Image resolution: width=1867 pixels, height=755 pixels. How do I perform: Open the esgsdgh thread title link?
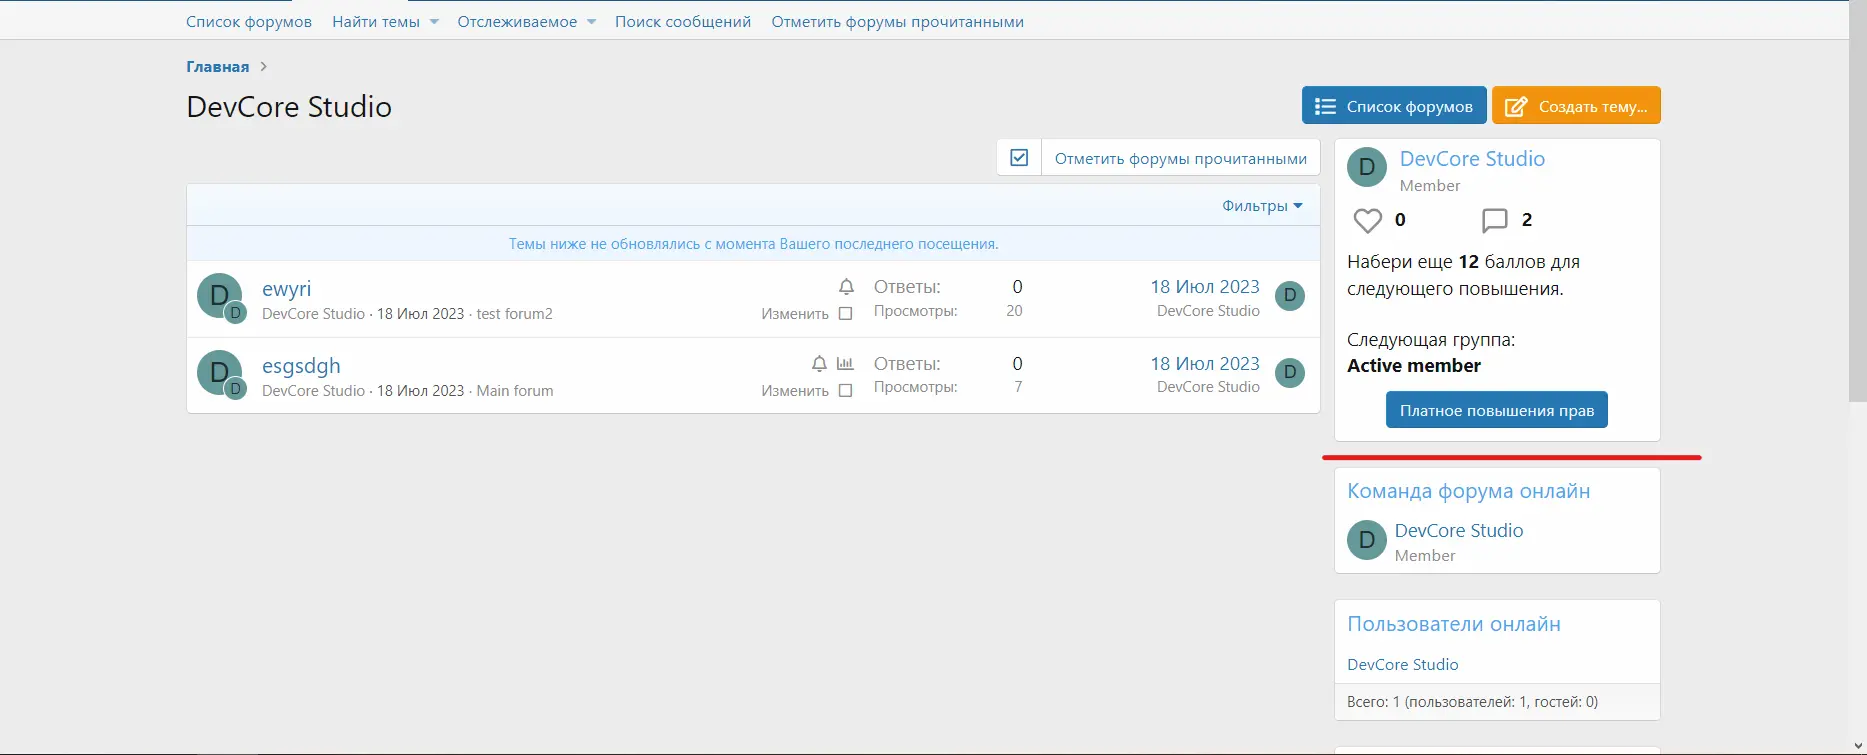pos(301,366)
